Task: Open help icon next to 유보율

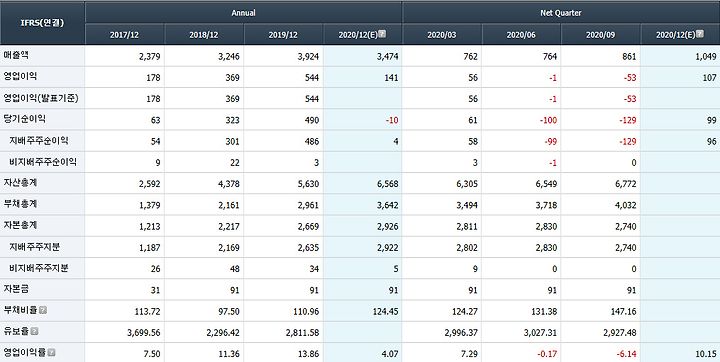Action: [x=34, y=332]
